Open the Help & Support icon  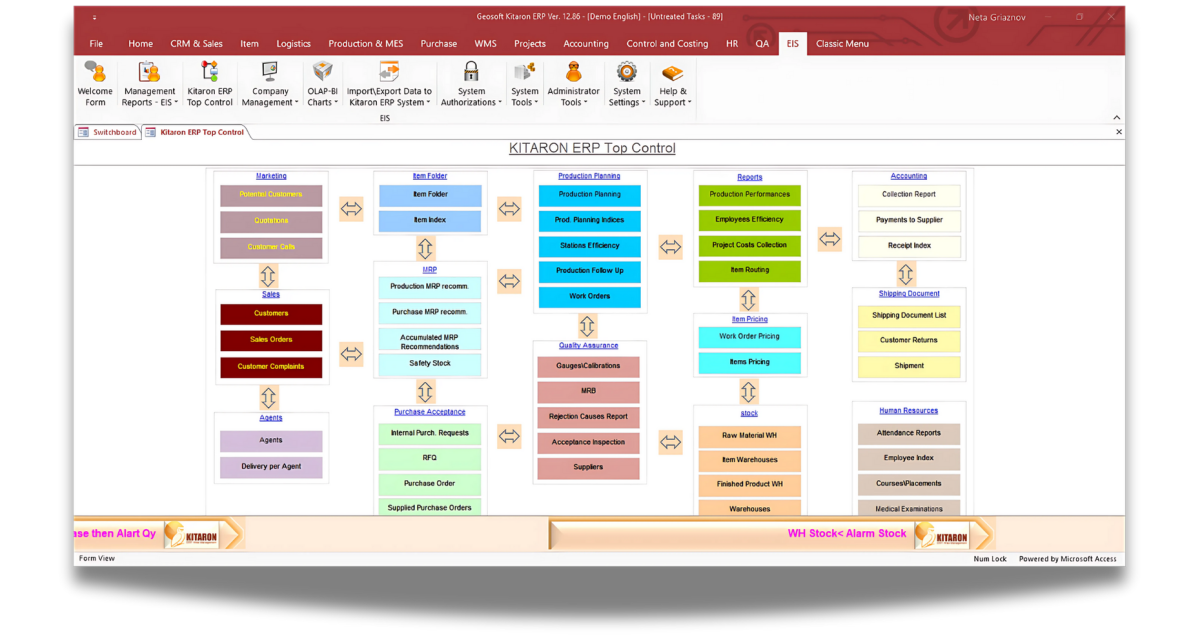pyautogui.click(x=673, y=73)
